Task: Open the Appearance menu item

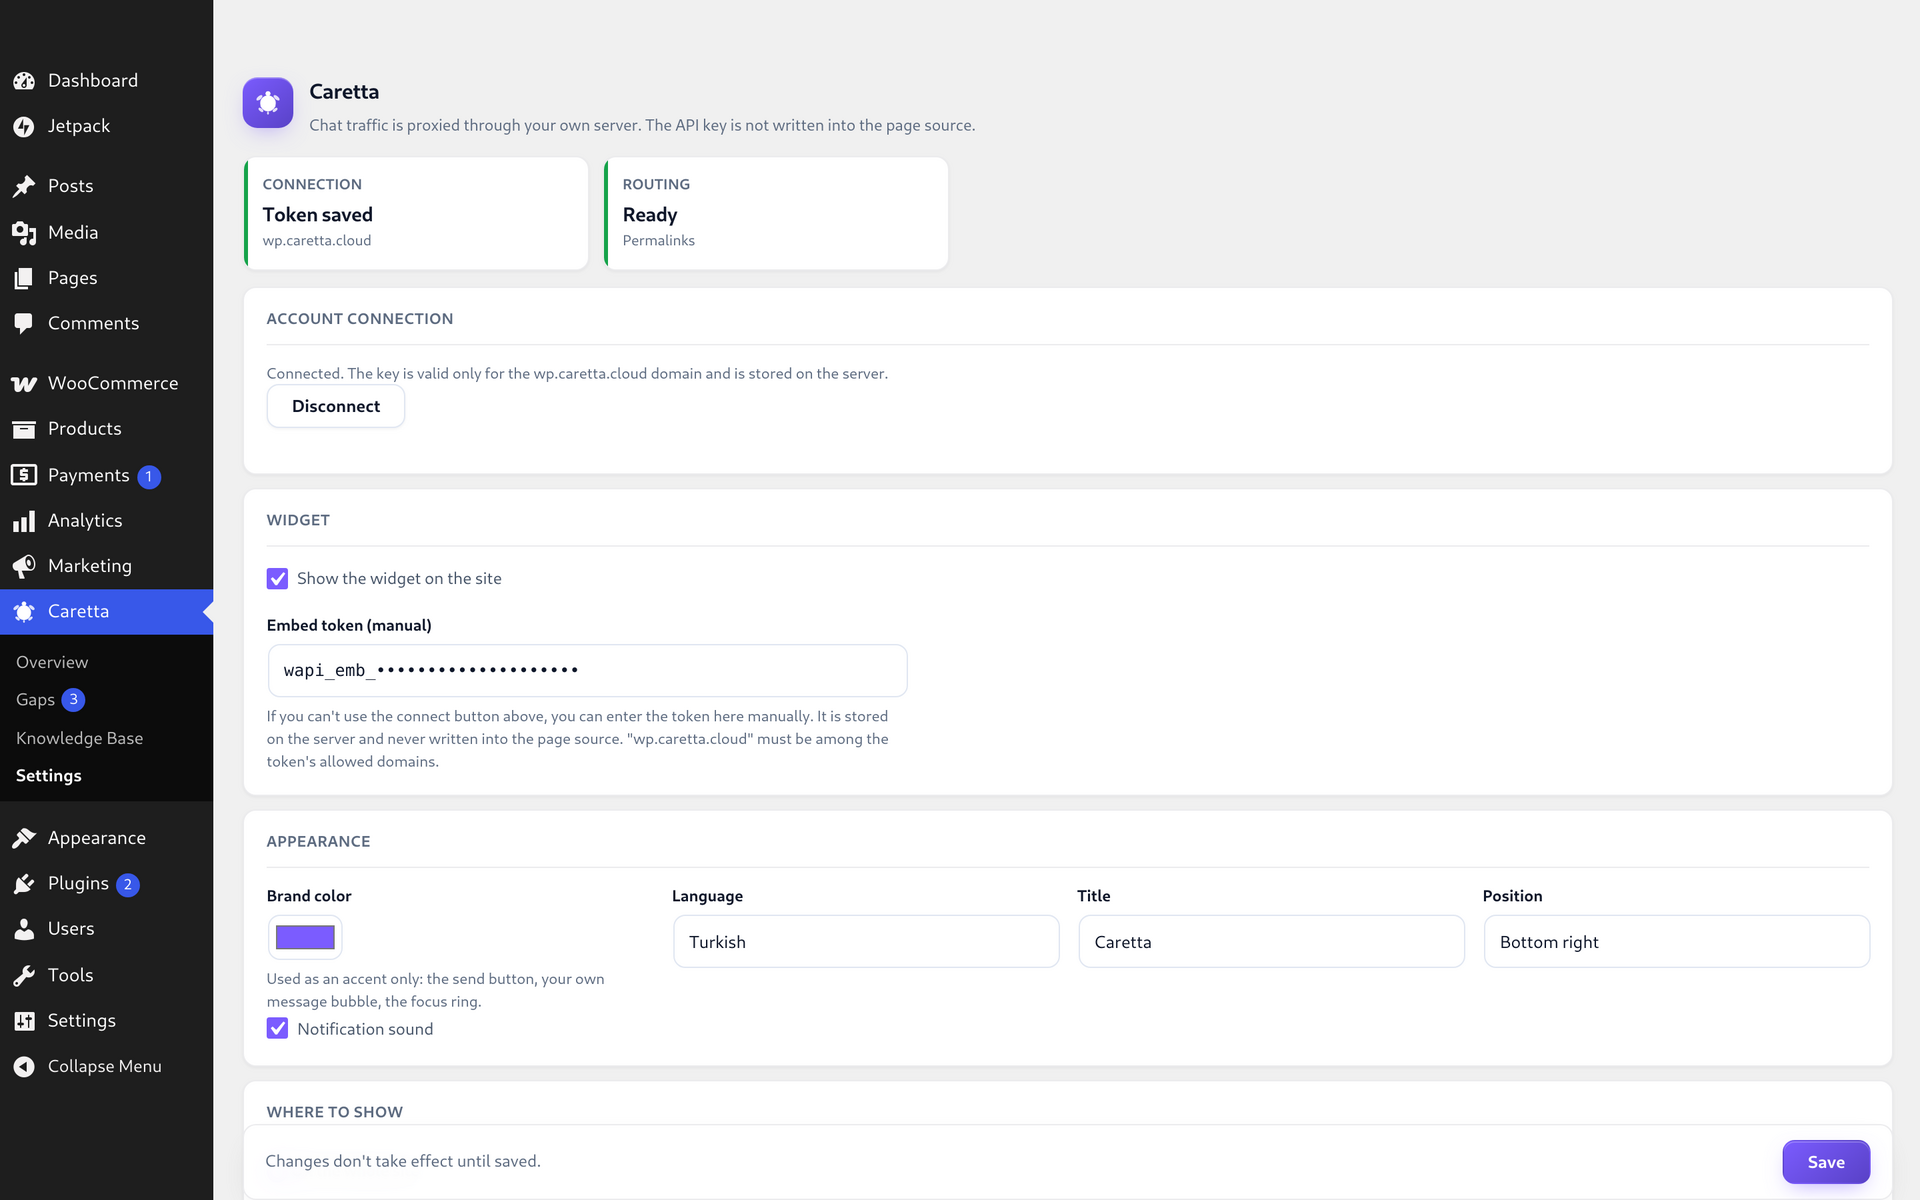Action: (x=106, y=838)
